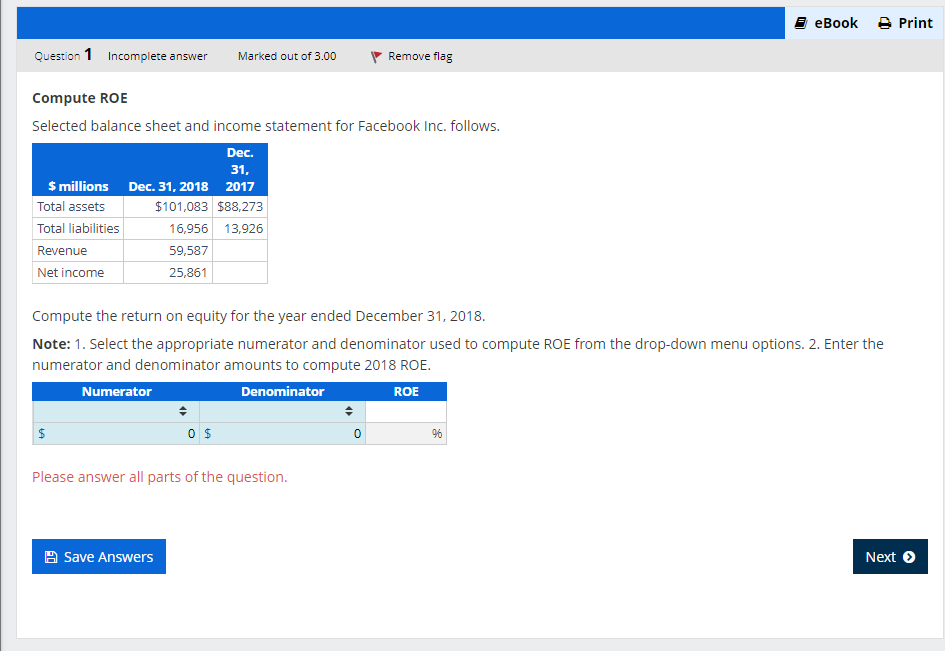Click the ROE percentage result cell
945x651 pixels.
coord(406,433)
